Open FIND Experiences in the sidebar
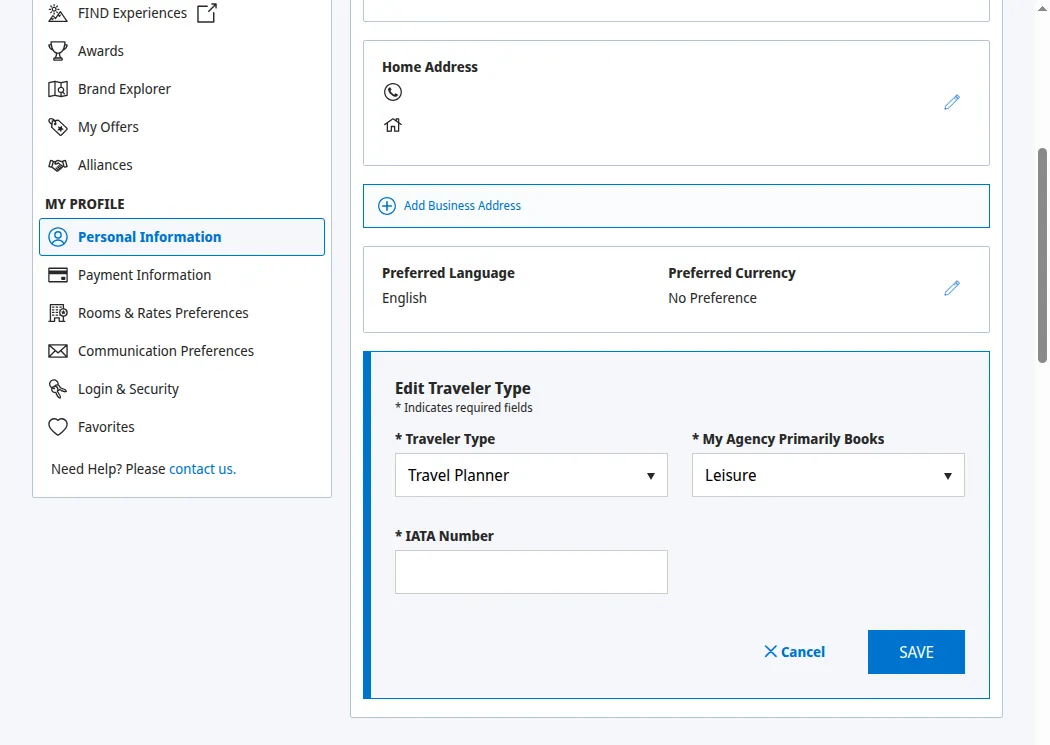Viewport: 1050px width, 745px height. click(133, 13)
